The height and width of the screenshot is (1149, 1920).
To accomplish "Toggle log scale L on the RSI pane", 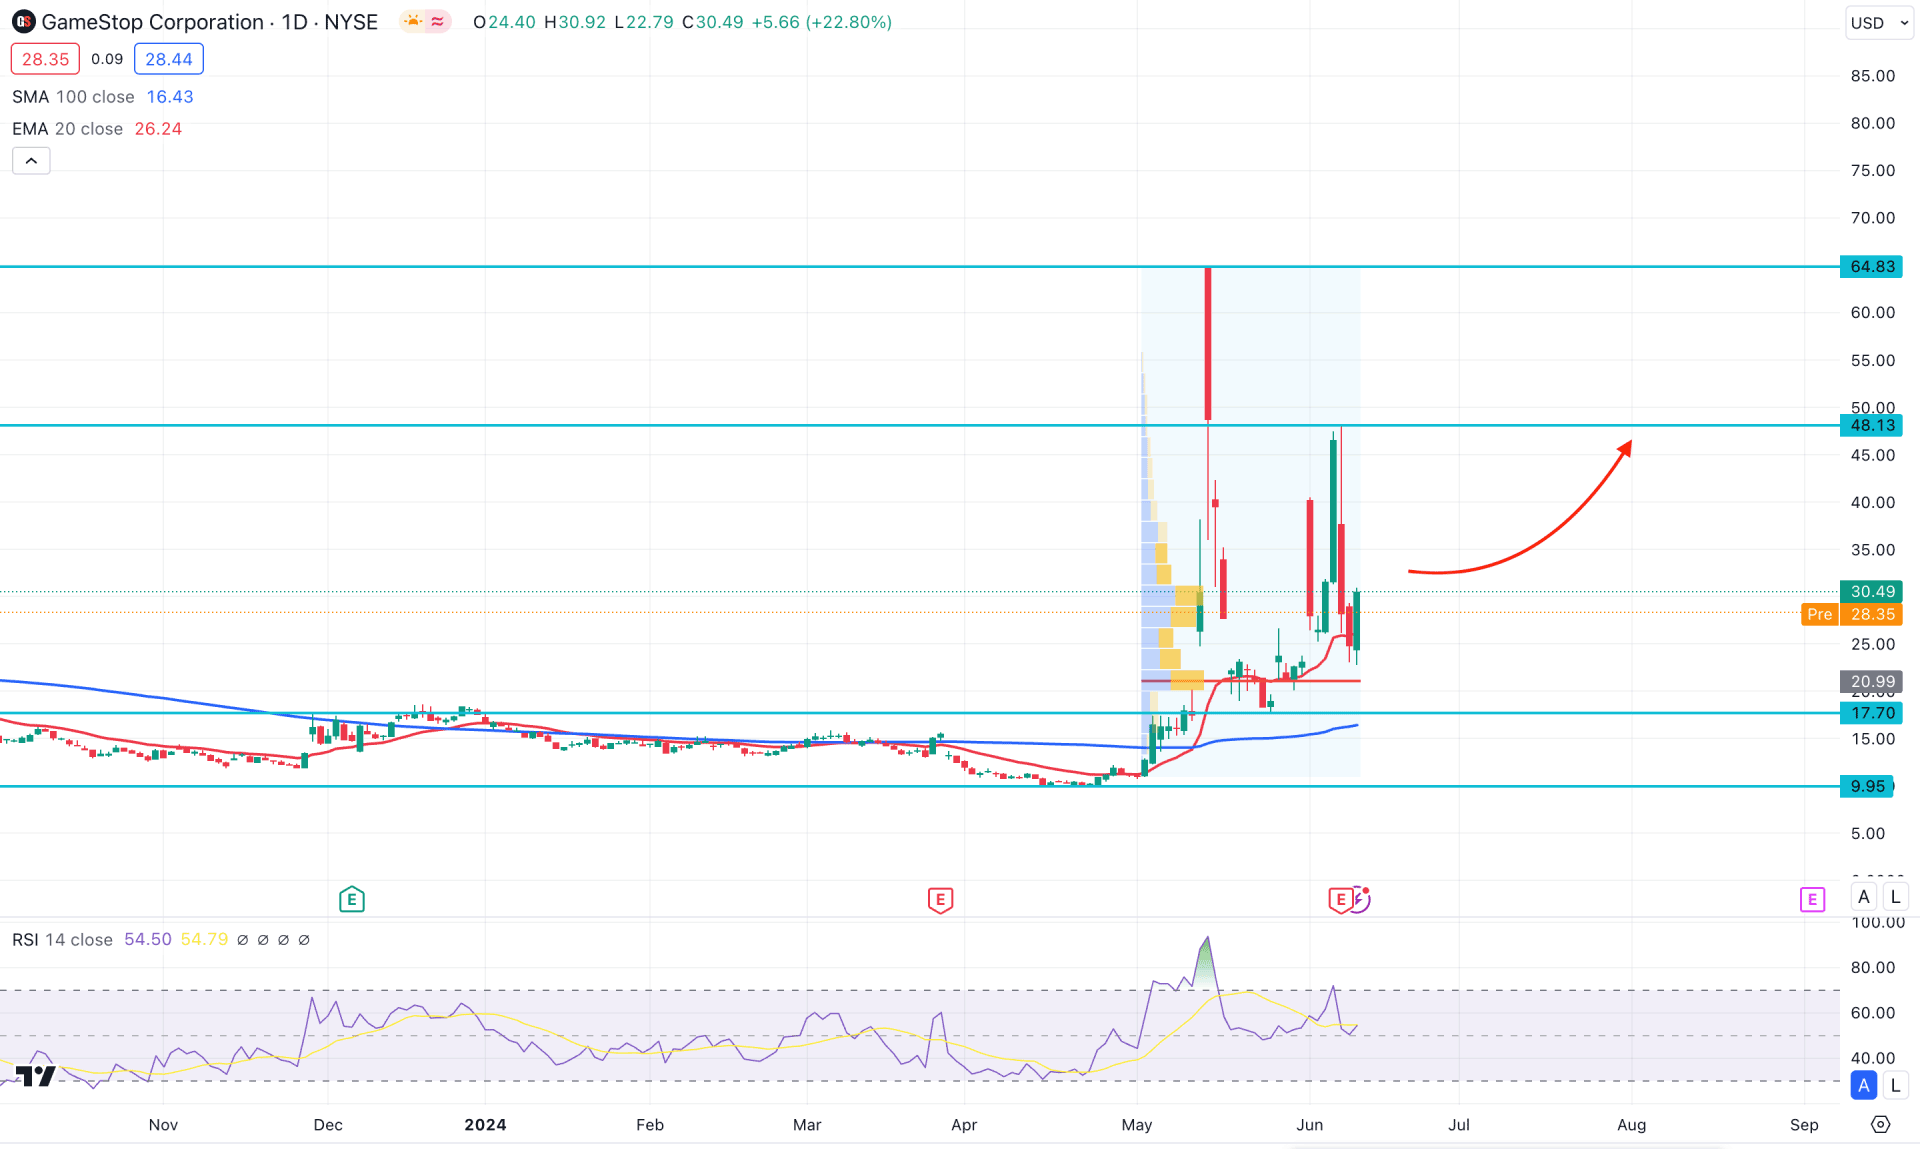I will (x=1895, y=1085).
